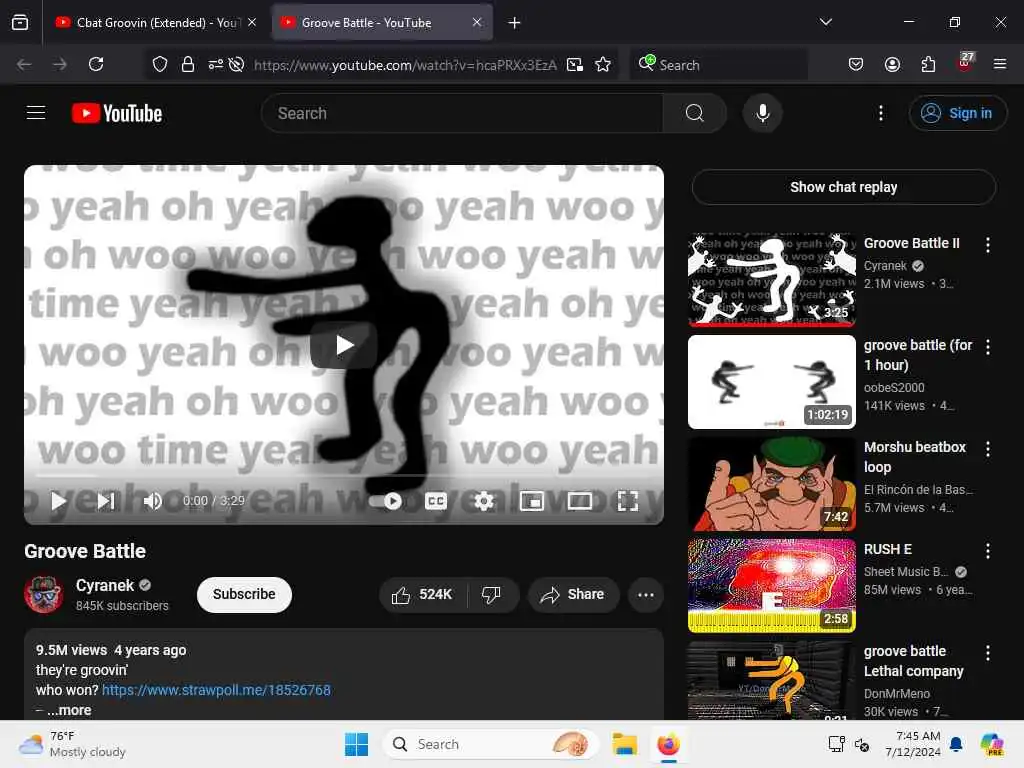The width and height of the screenshot is (1024, 768).
Task: Open Windows Start menu
Action: (356, 744)
